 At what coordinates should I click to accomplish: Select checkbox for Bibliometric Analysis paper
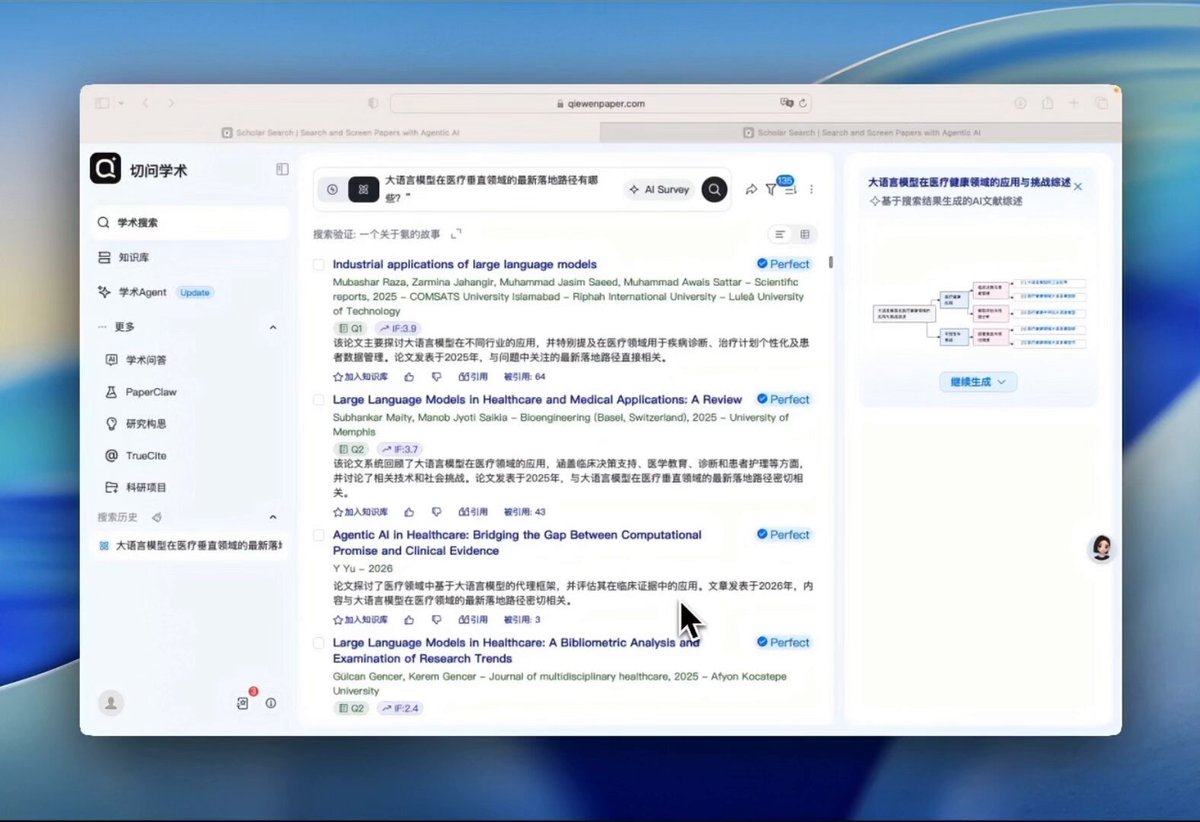point(318,643)
